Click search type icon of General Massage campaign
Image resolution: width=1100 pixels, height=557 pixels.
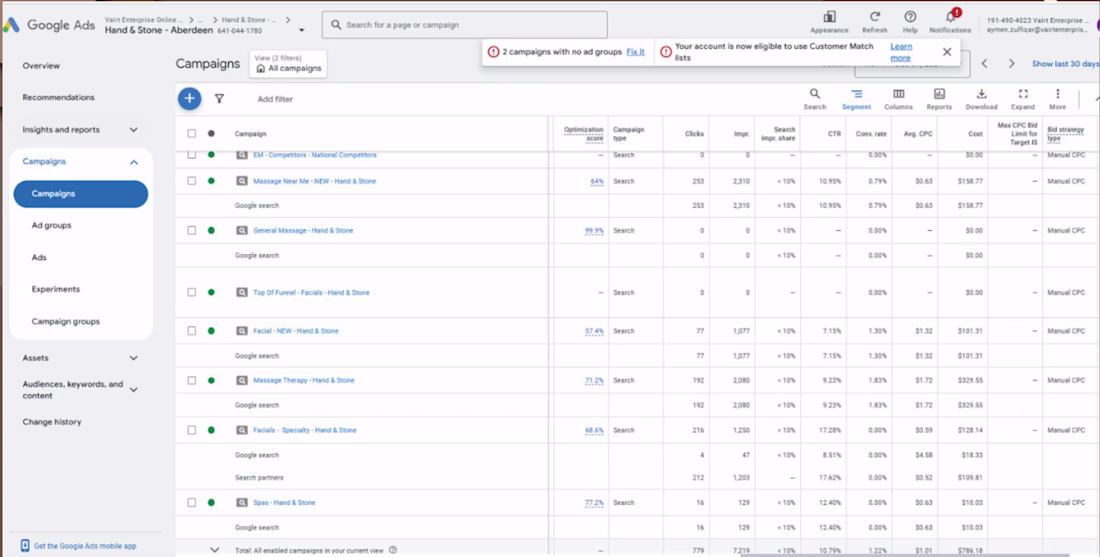(241, 231)
